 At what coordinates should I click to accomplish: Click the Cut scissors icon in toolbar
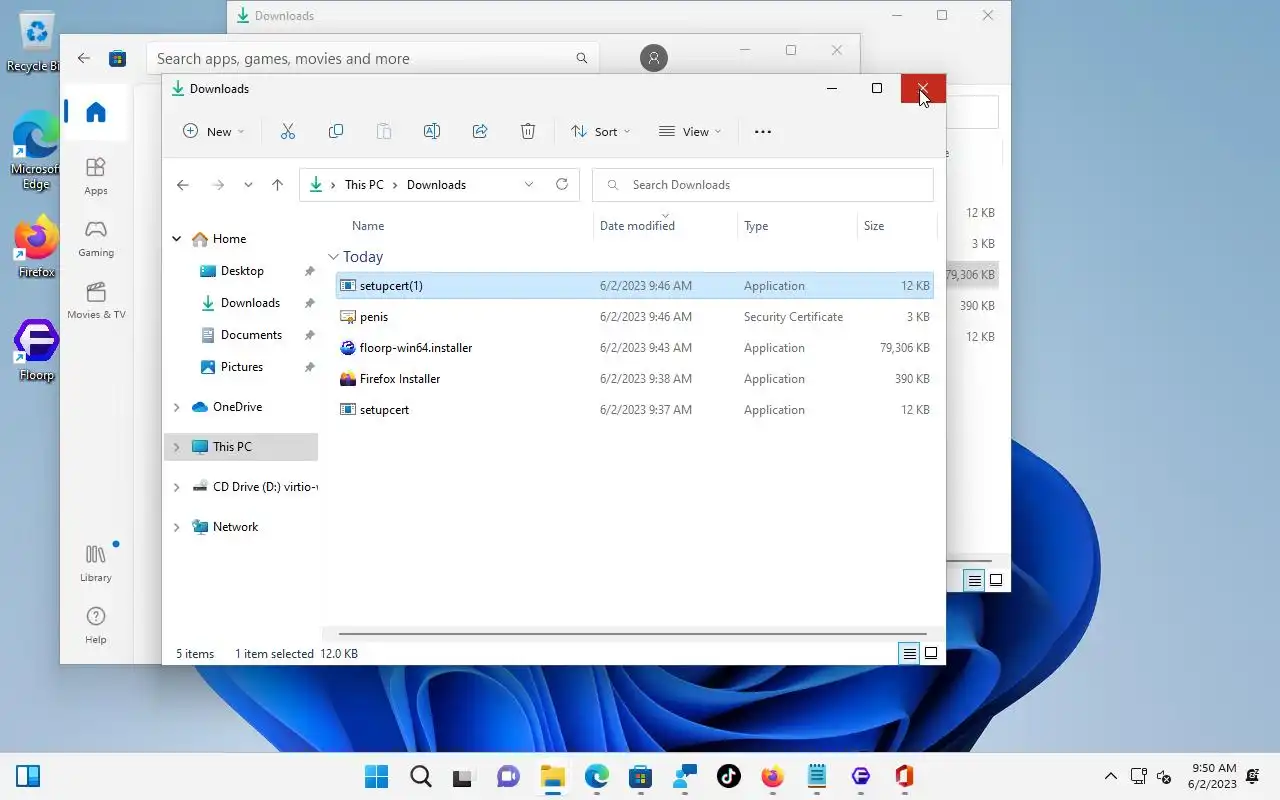pos(288,131)
